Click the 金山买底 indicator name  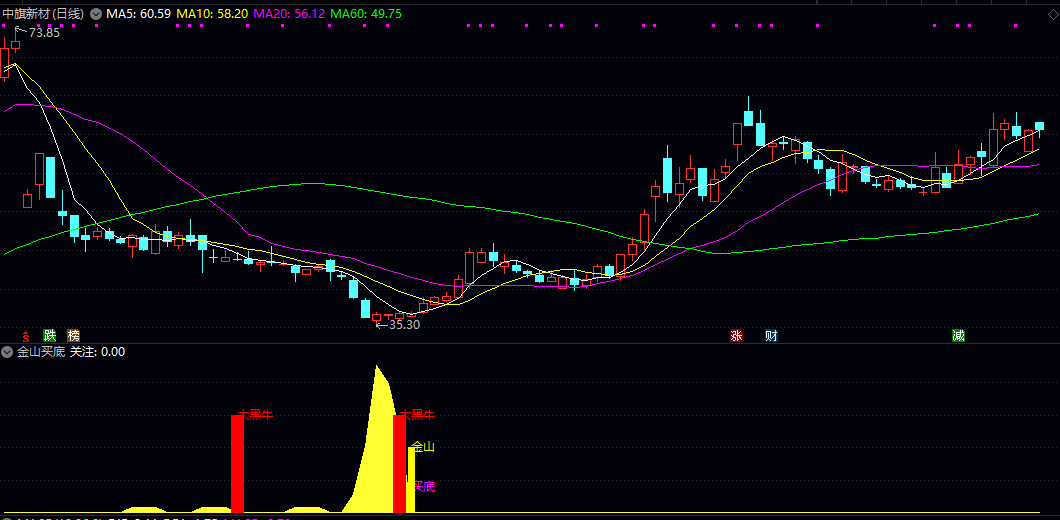(x=41, y=352)
